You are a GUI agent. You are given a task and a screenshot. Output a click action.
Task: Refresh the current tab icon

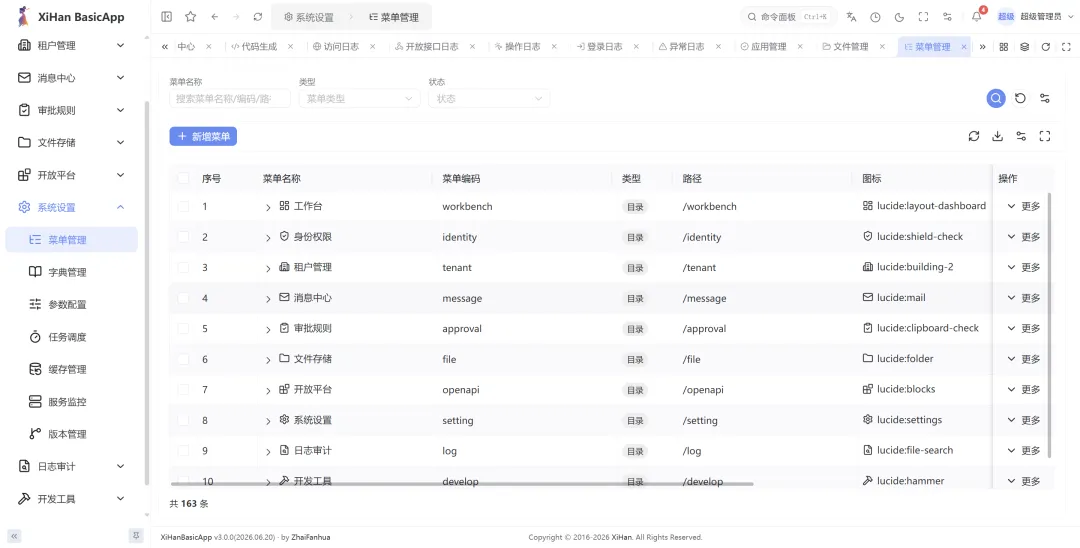pos(1046,47)
